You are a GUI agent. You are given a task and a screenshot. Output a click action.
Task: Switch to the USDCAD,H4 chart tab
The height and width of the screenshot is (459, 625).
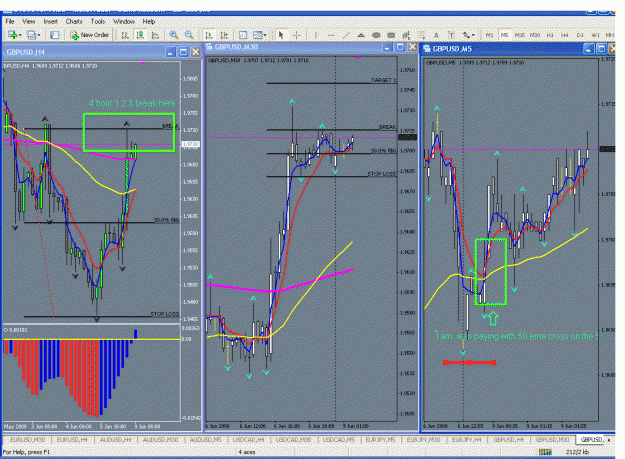248,439
